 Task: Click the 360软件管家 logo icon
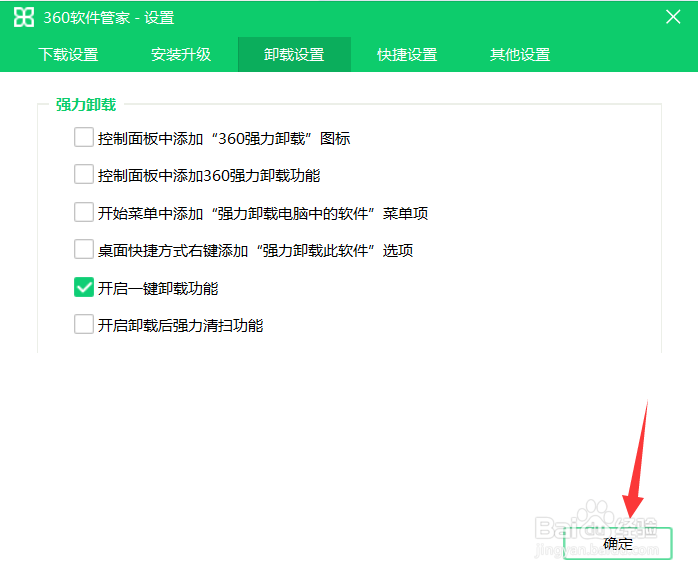(24, 17)
